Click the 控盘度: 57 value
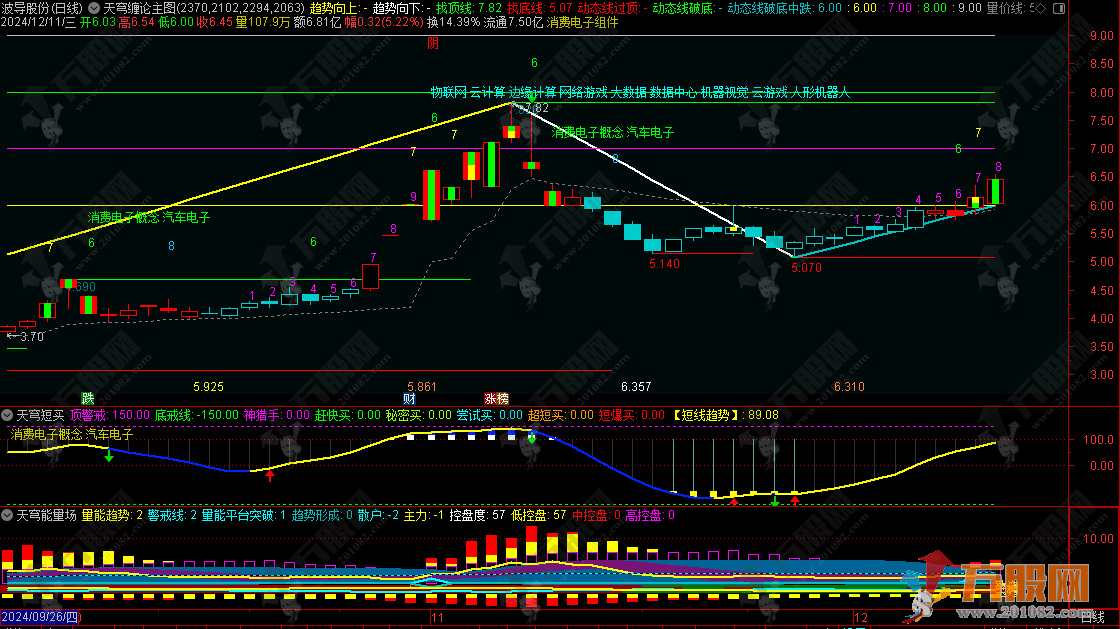Screen dimensions: 1120x629 click(477, 515)
